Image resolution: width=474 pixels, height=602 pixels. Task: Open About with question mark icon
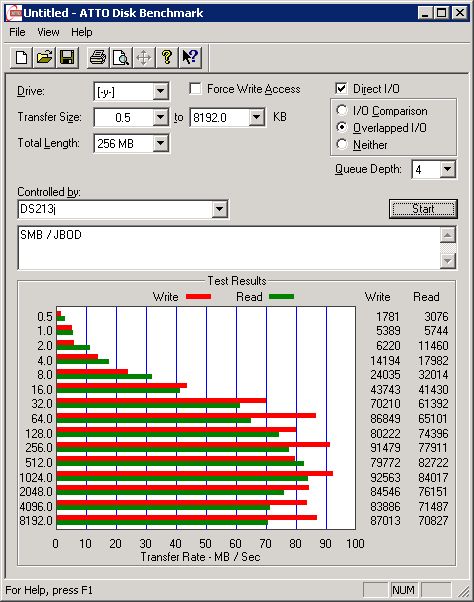[167, 58]
